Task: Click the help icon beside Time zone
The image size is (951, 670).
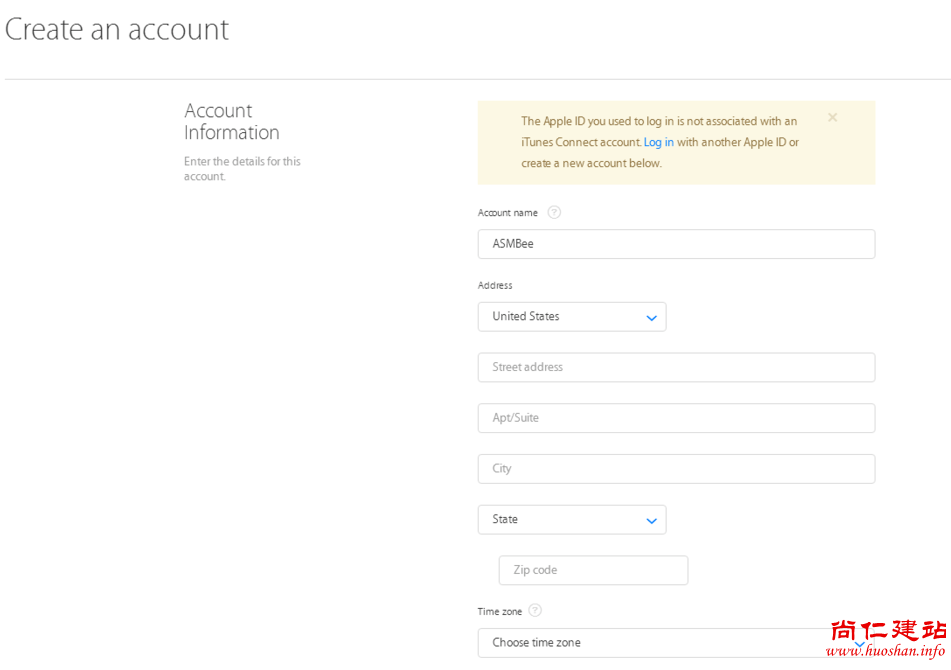Action: 535,610
